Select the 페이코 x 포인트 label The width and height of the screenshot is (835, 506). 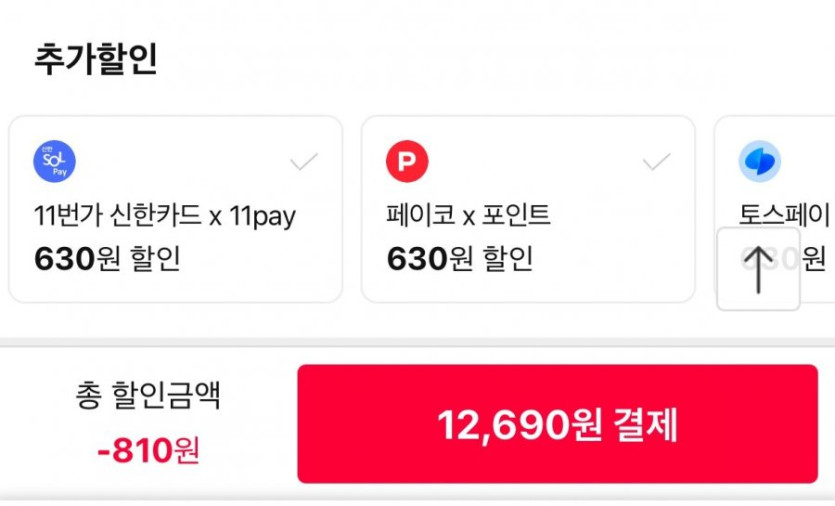(x=469, y=215)
